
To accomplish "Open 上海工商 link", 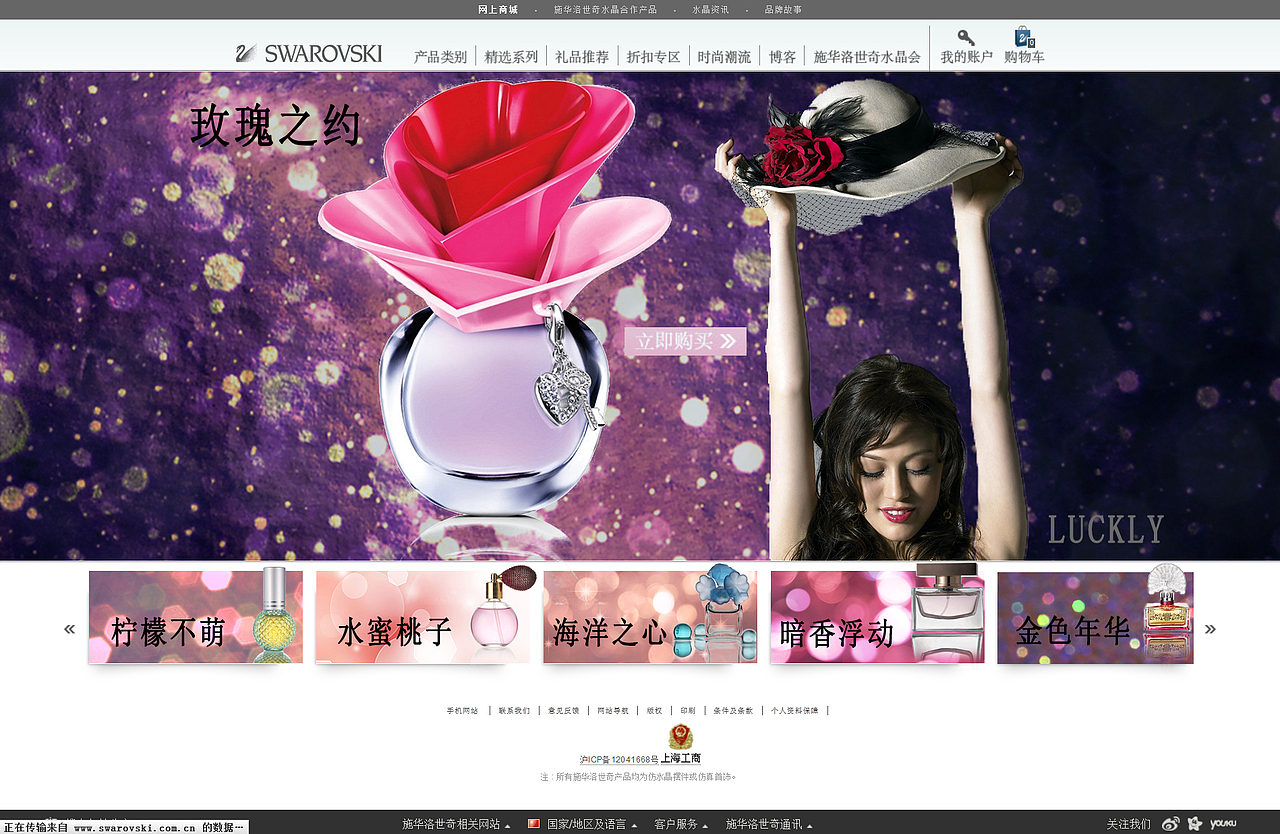I will 681,759.
